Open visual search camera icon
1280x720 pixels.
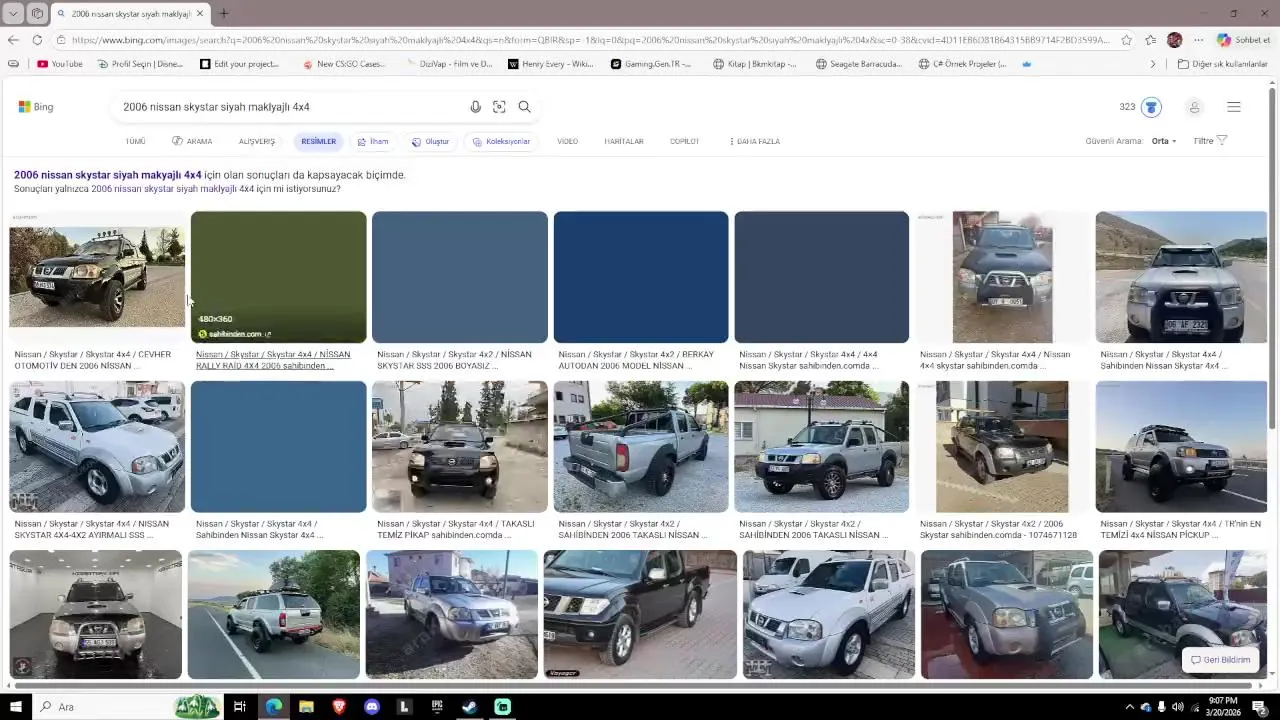coord(499,107)
